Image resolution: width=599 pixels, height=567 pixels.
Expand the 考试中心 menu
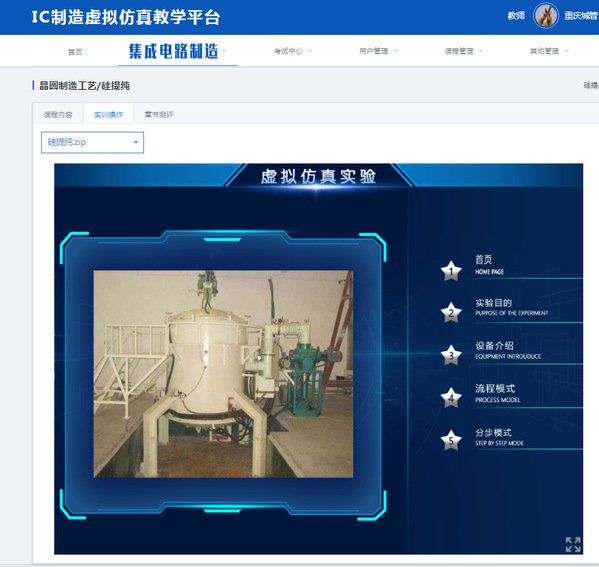coord(293,51)
